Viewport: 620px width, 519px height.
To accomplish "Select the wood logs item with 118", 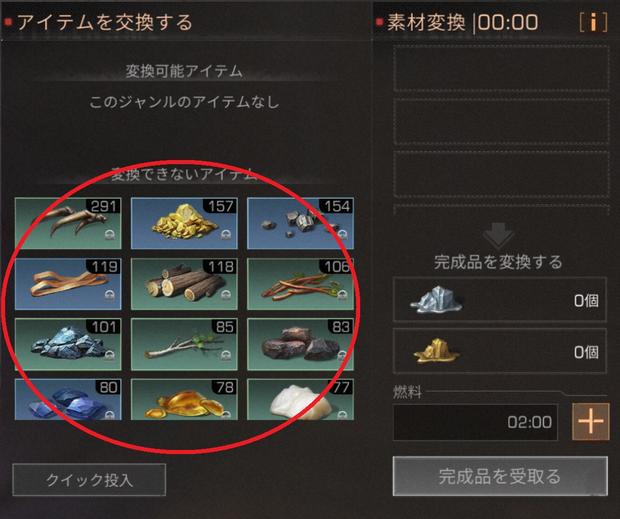I will pos(184,284).
